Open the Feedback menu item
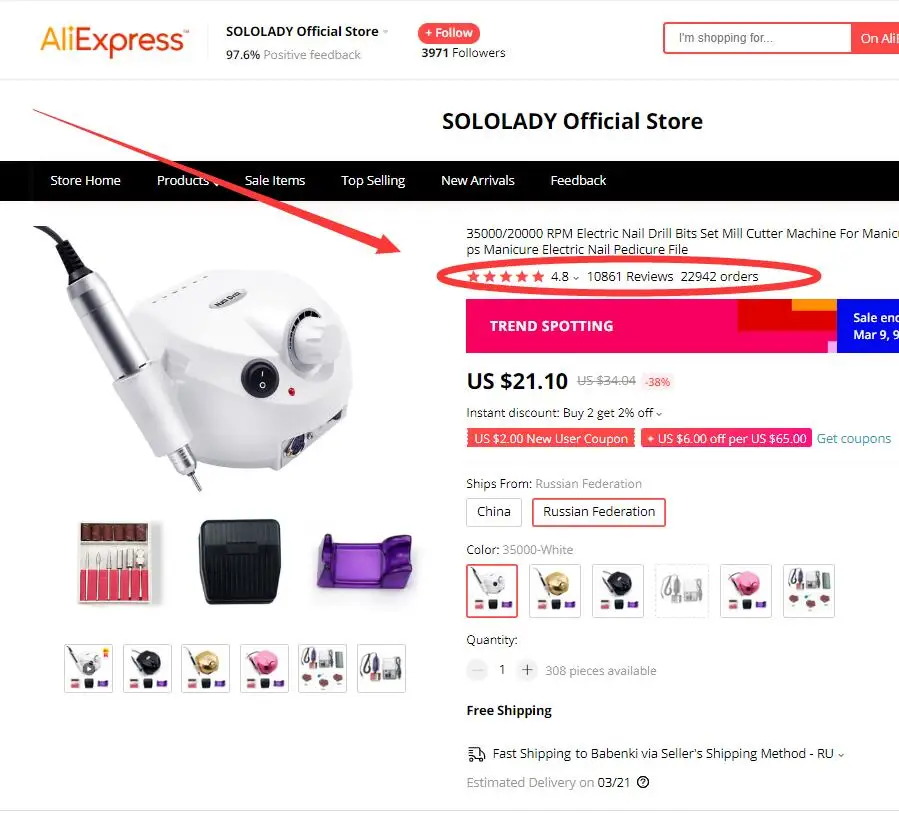899x814 pixels. [578, 181]
